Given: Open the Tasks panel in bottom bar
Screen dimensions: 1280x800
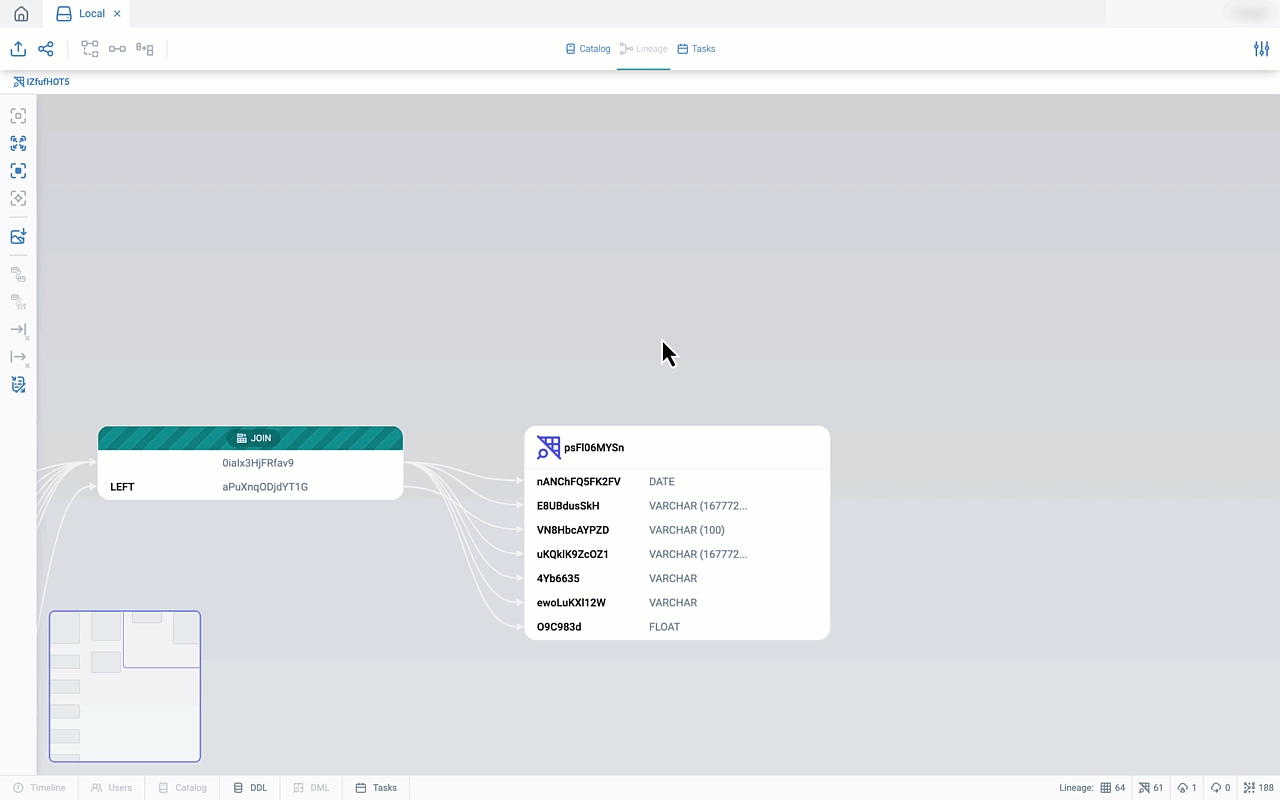Looking at the screenshot, I should click(x=376, y=788).
